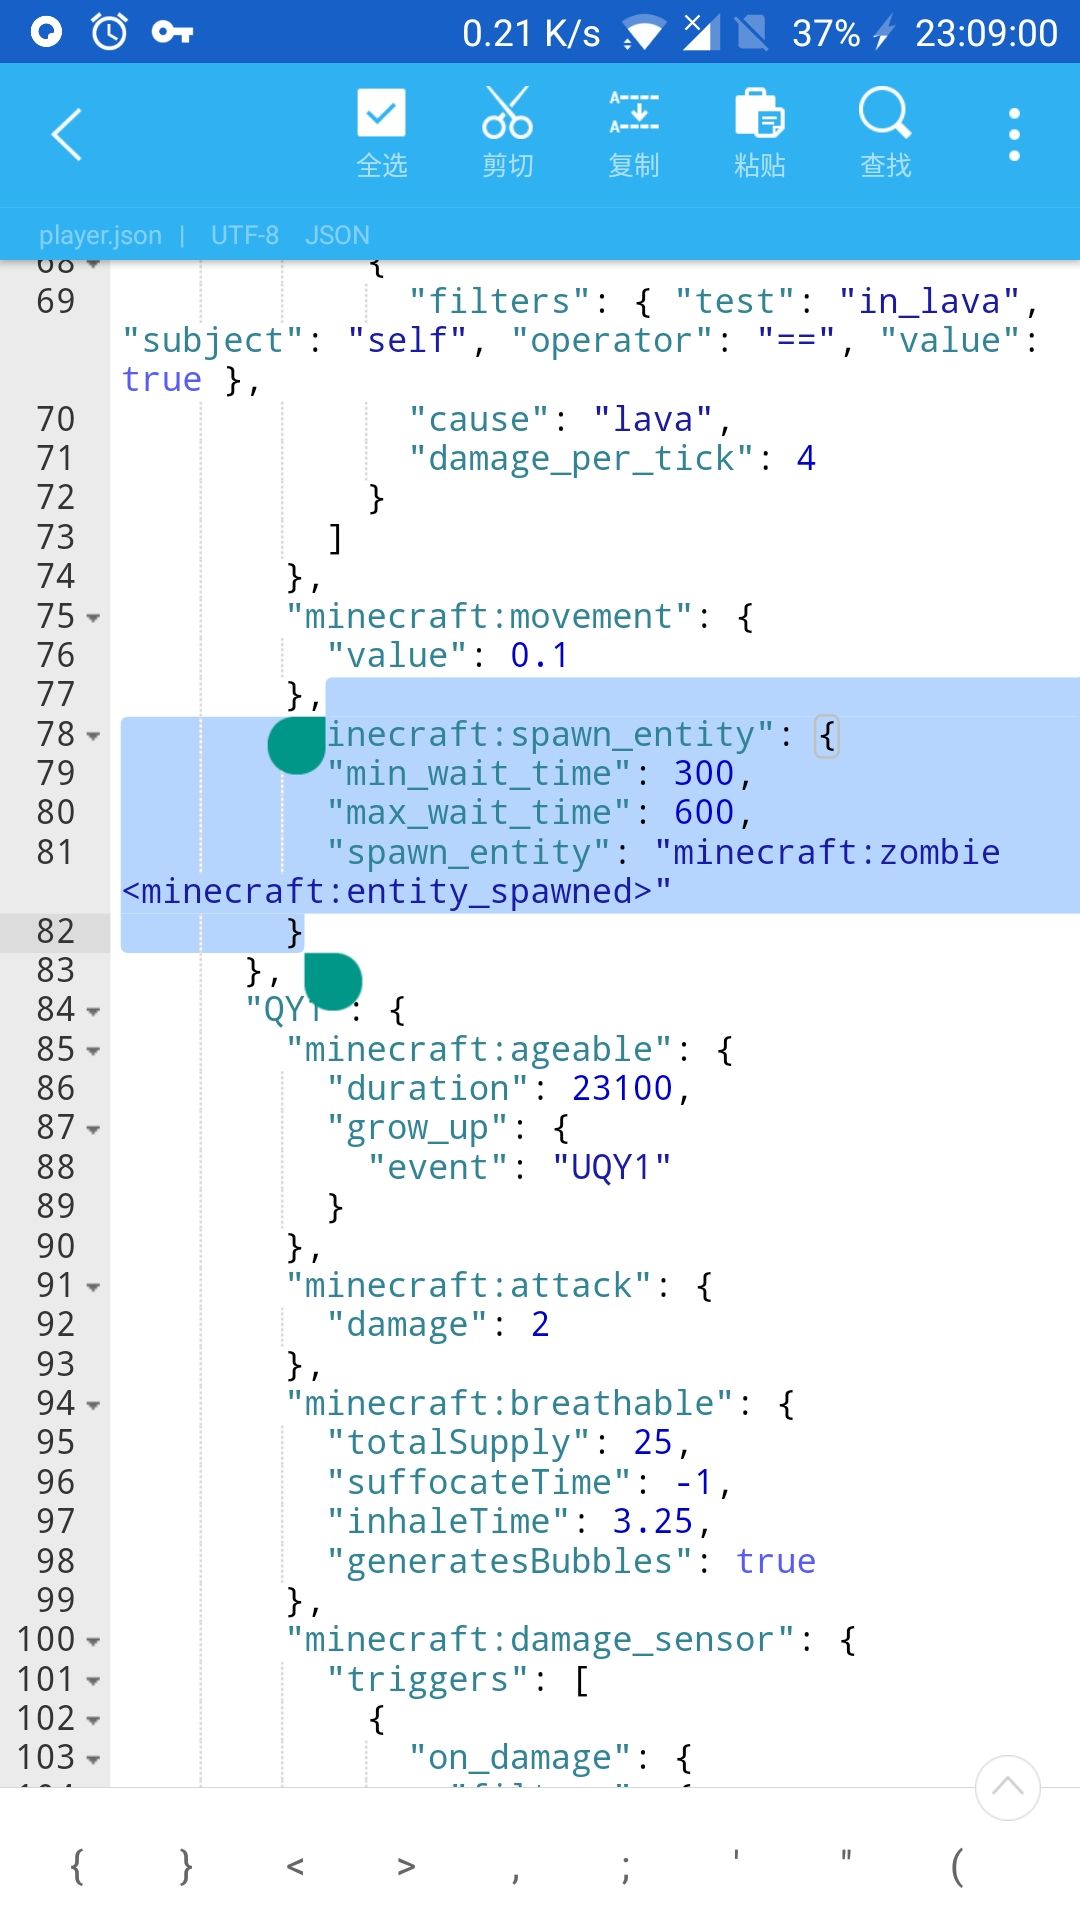
Task: Tap the scroll-to-top arrow circle
Action: pyautogui.click(x=1007, y=1788)
